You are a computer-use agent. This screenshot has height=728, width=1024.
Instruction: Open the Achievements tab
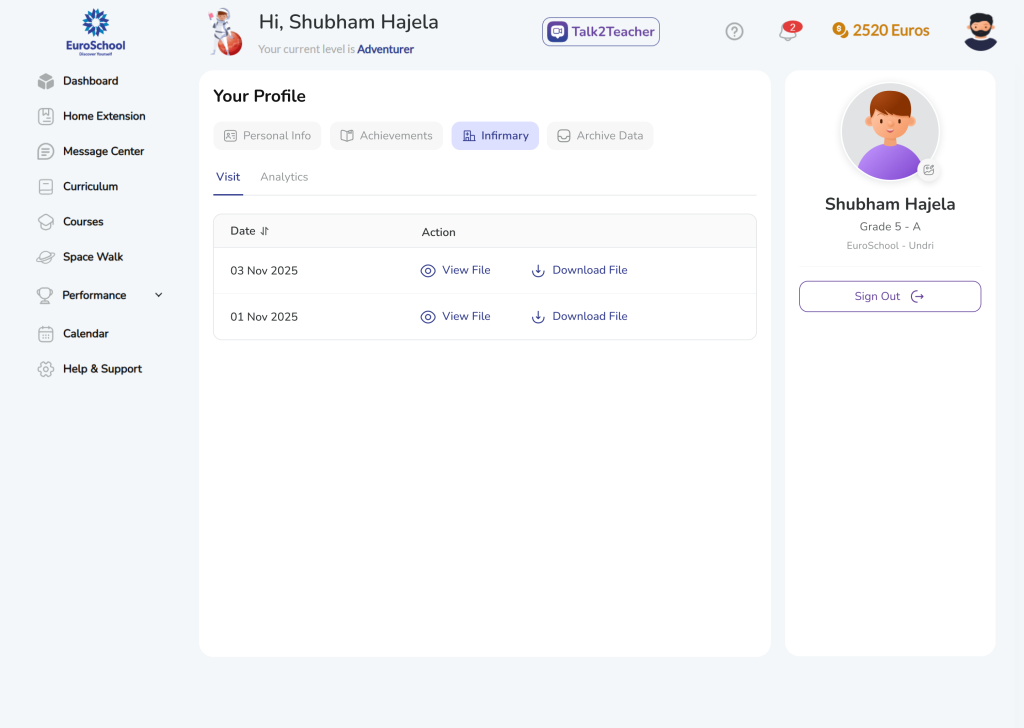tap(386, 136)
